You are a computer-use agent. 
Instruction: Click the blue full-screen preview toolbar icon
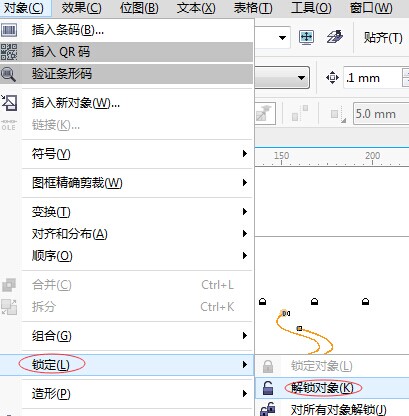click(x=306, y=37)
